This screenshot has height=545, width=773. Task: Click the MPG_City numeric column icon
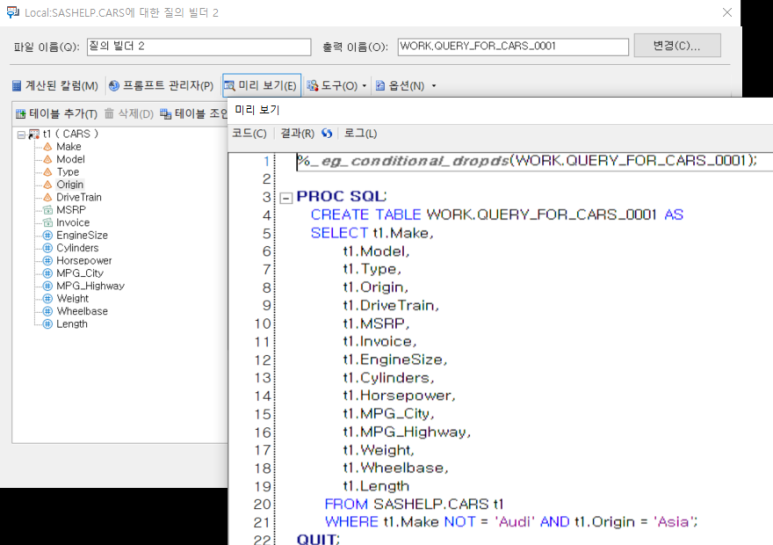47,273
